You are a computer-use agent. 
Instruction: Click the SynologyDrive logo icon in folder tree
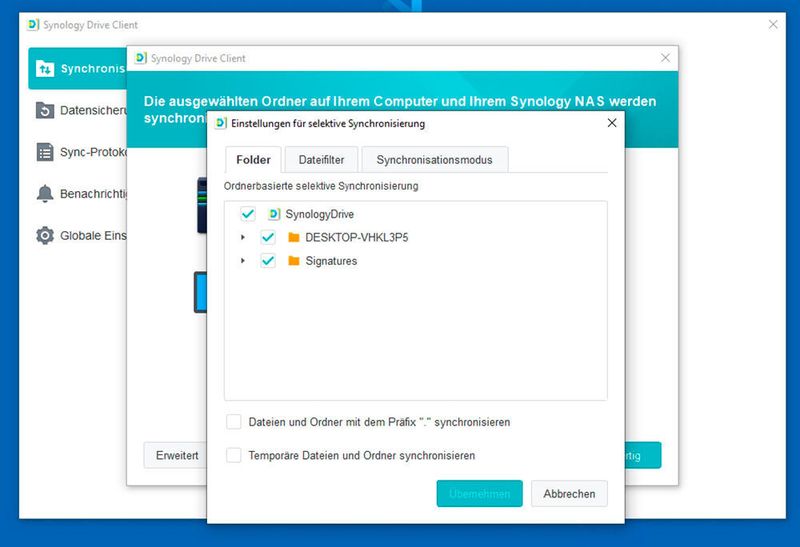click(x=274, y=214)
